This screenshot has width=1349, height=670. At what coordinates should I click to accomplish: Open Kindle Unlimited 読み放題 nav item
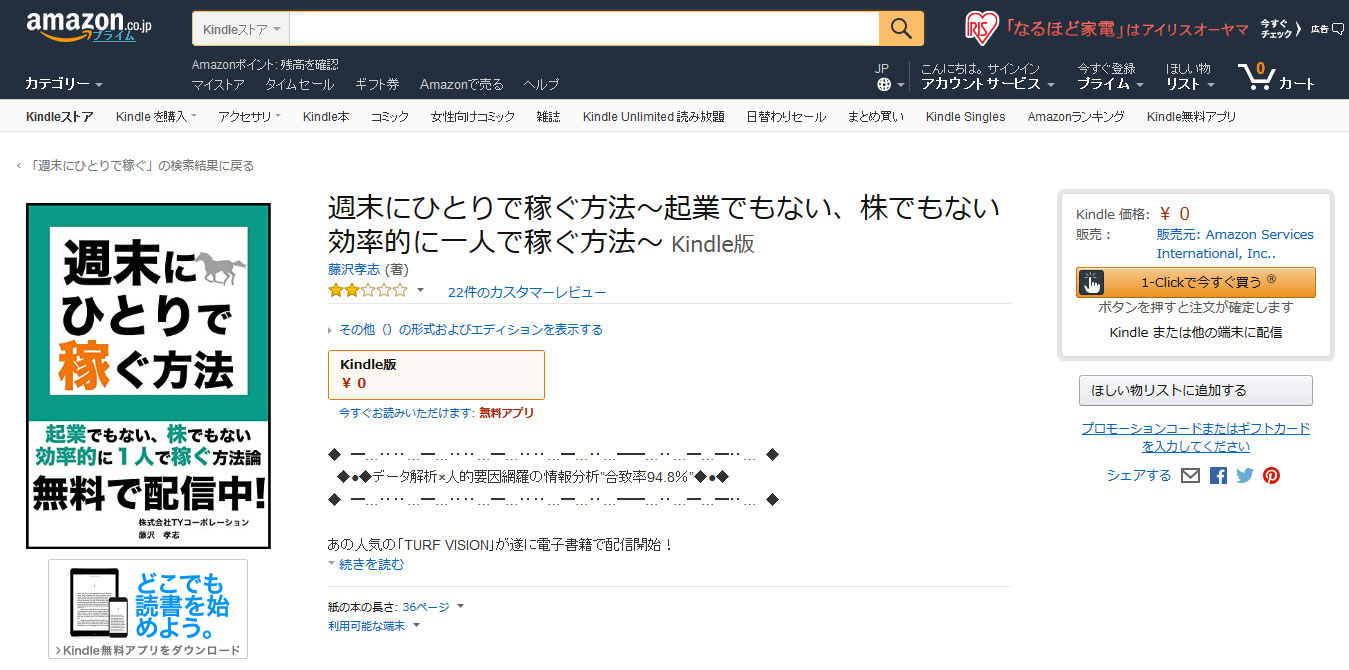point(654,117)
